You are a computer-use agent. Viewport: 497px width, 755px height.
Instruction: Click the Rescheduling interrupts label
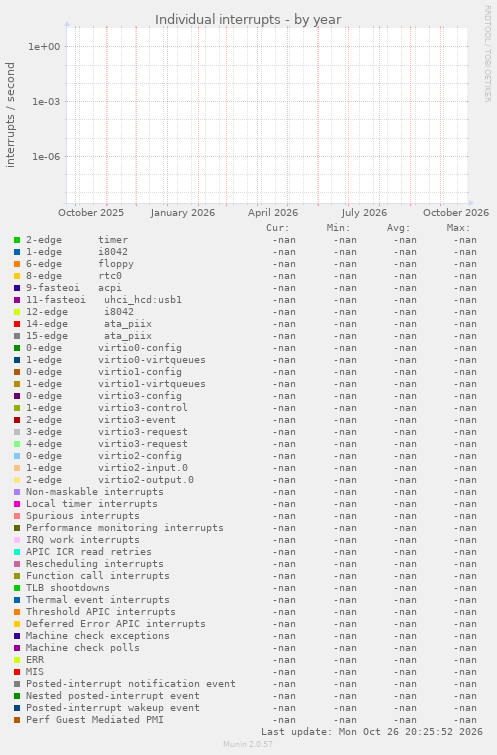(x=95, y=564)
